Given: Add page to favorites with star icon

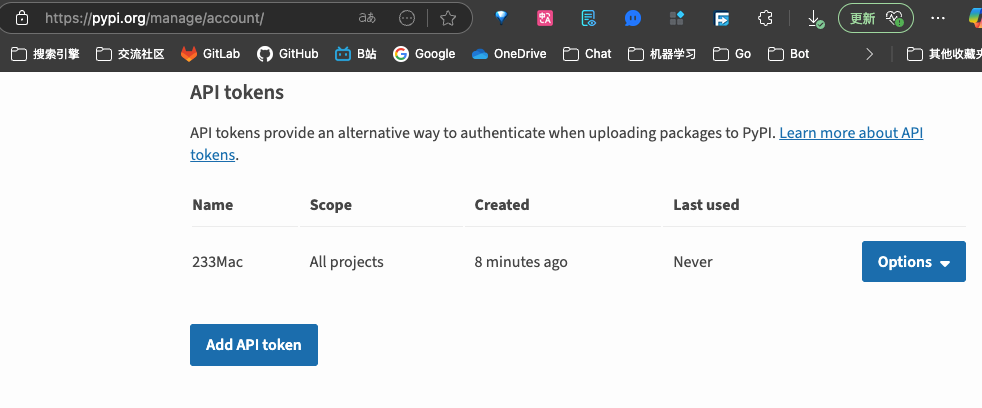Looking at the screenshot, I should click(x=448, y=18).
